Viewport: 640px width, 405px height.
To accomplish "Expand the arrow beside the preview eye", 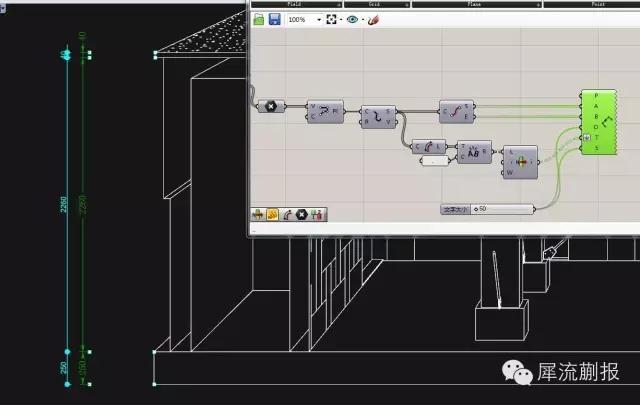I will point(362,20).
